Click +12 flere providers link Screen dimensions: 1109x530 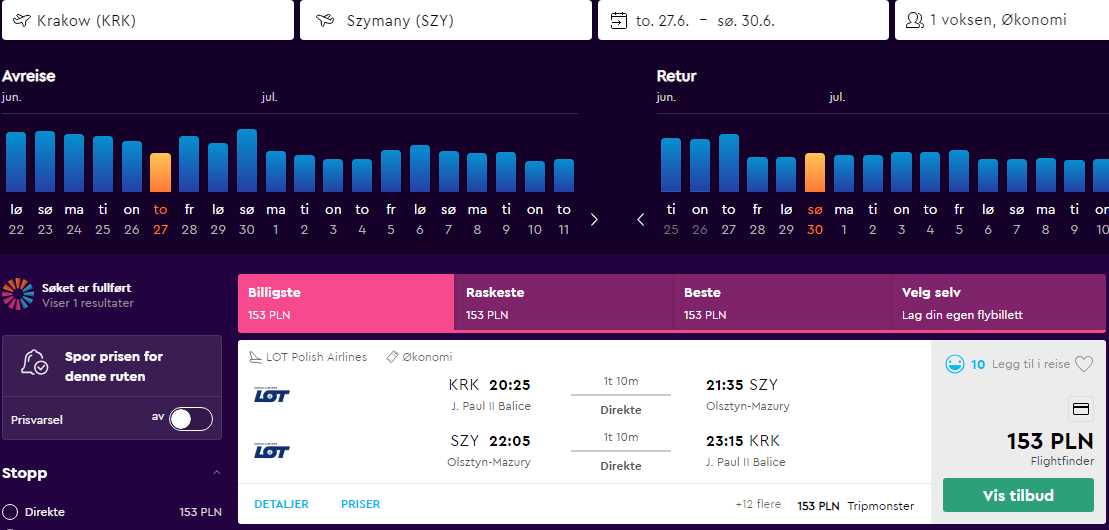[x=758, y=505]
